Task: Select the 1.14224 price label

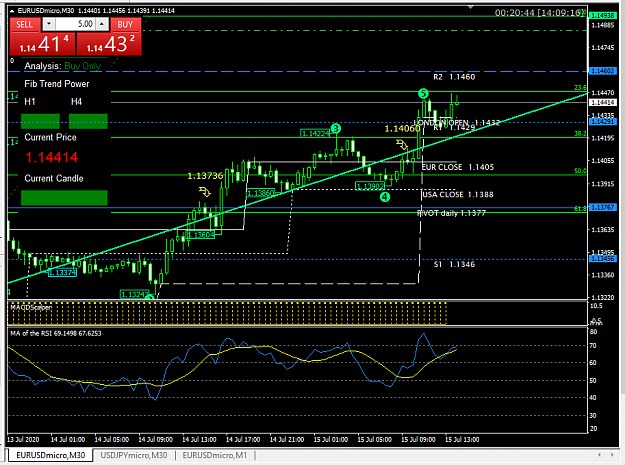Action: (x=315, y=133)
